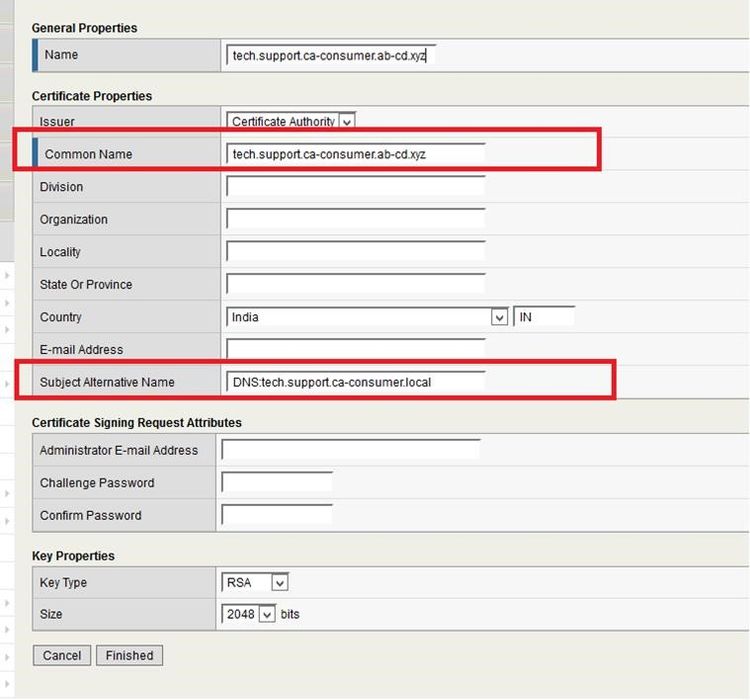Click the Subject Alternative Name field
Screen dimensions: 750x700
pos(355,382)
